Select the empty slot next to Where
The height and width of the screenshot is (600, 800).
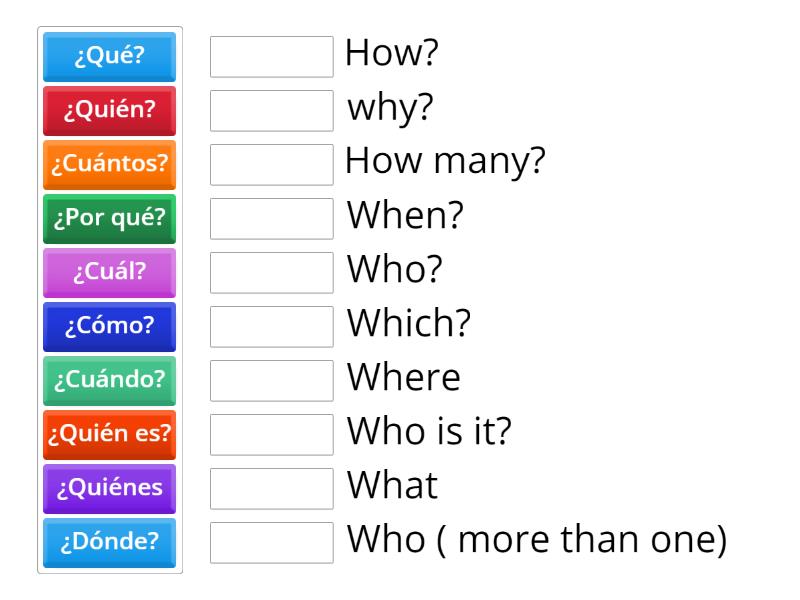coord(271,381)
